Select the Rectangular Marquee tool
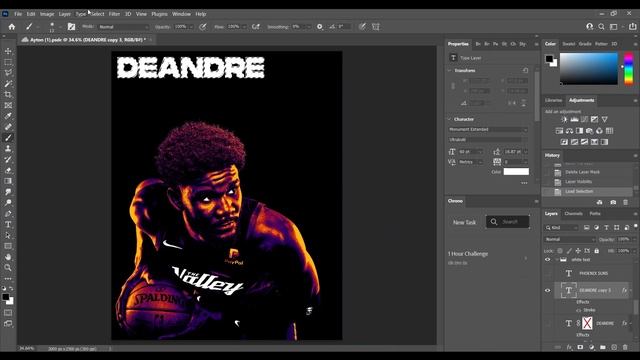 (x=8, y=62)
